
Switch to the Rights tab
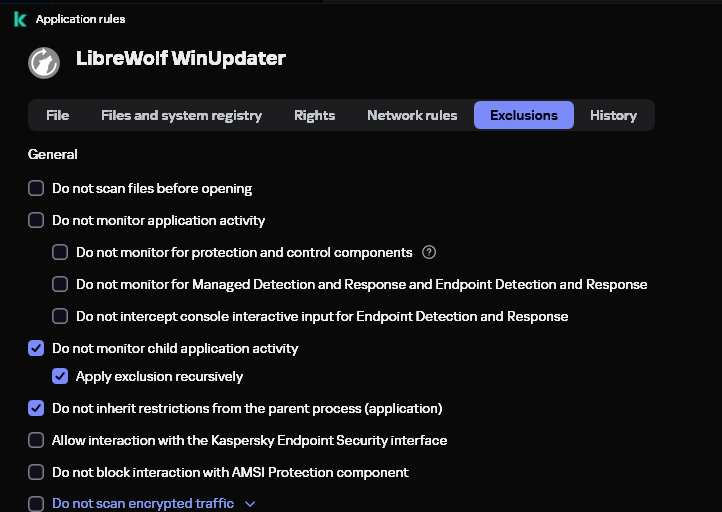point(314,115)
